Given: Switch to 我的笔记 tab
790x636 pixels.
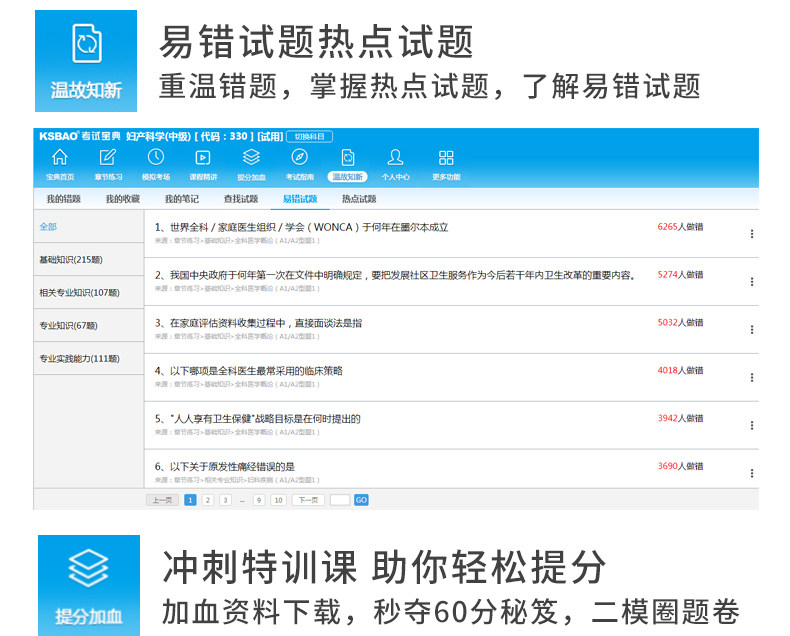Looking at the screenshot, I should click(x=181, y=199).
